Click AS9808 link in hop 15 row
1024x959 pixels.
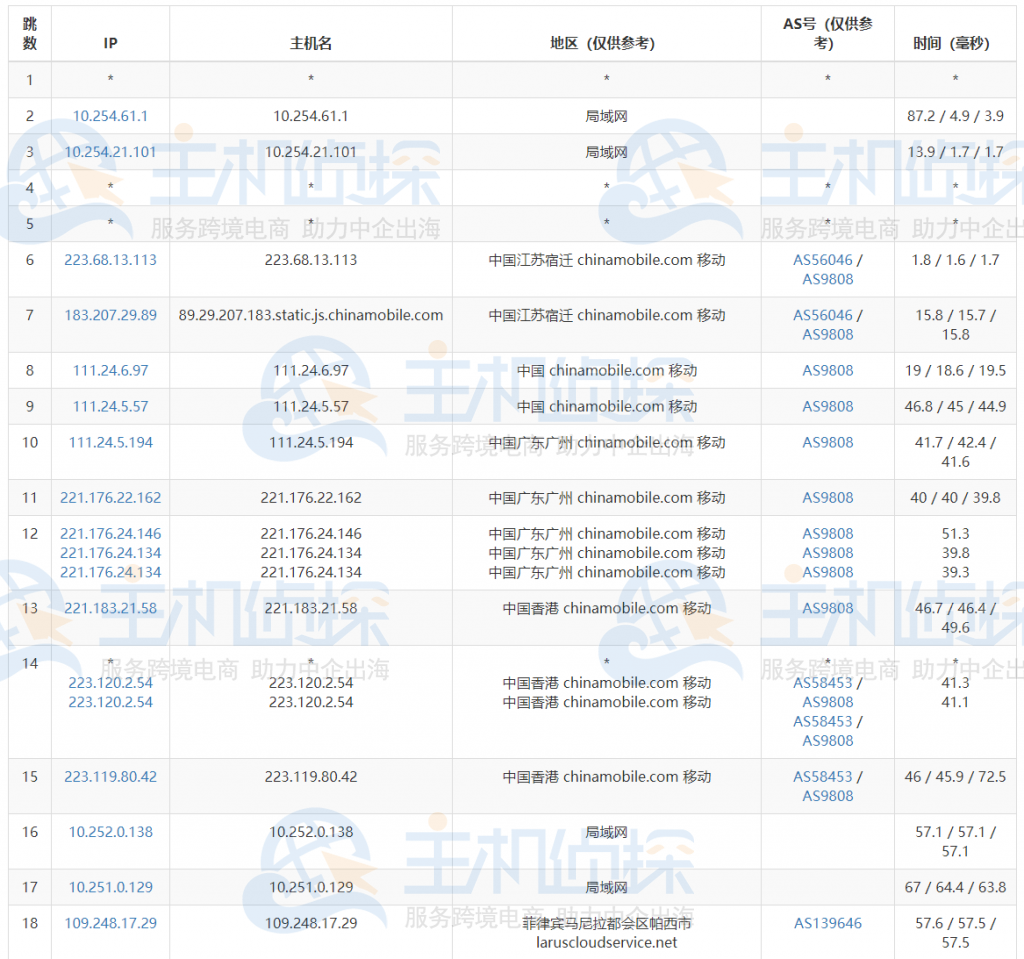(827, 796)
